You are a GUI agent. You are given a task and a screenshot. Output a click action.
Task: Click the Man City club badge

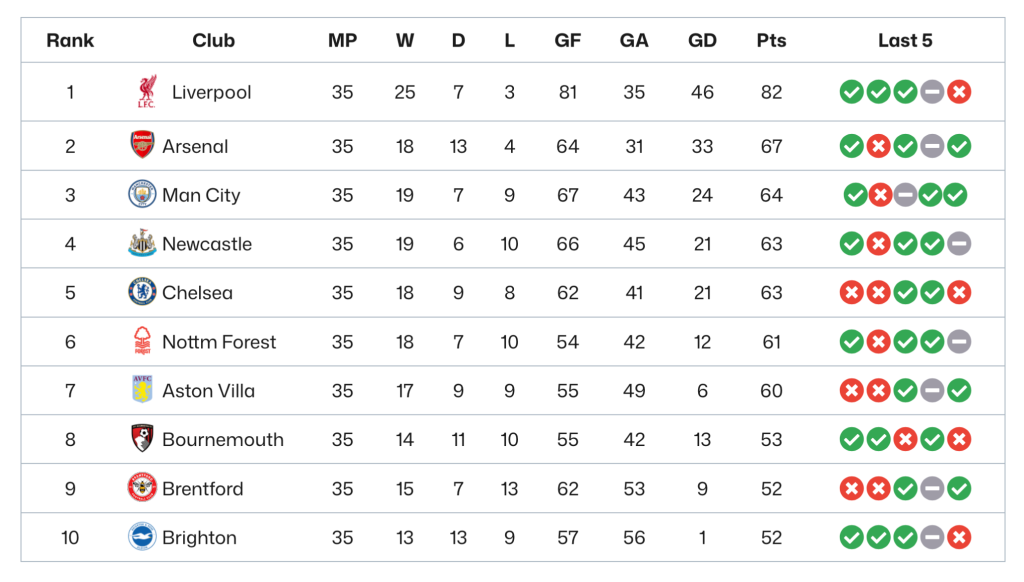tap(142, 194)
